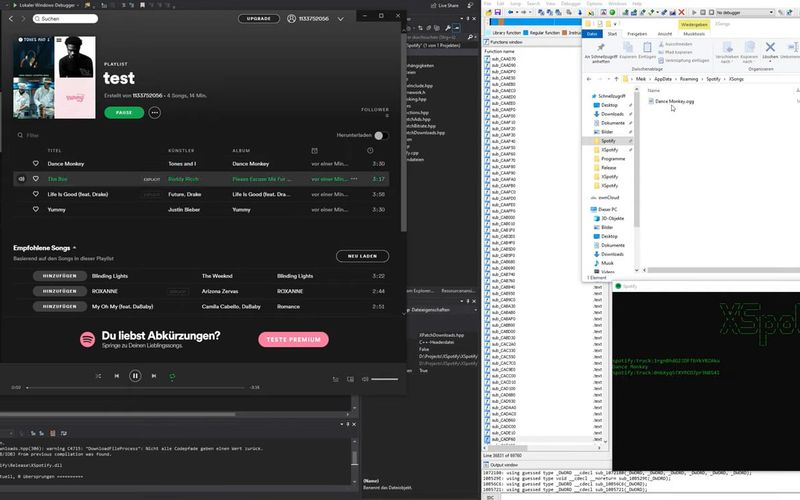Image resolution: width=800 pixels, height=500 pixels.
Task: Click the Wiedergeben contextual tab
Action: 694,24
